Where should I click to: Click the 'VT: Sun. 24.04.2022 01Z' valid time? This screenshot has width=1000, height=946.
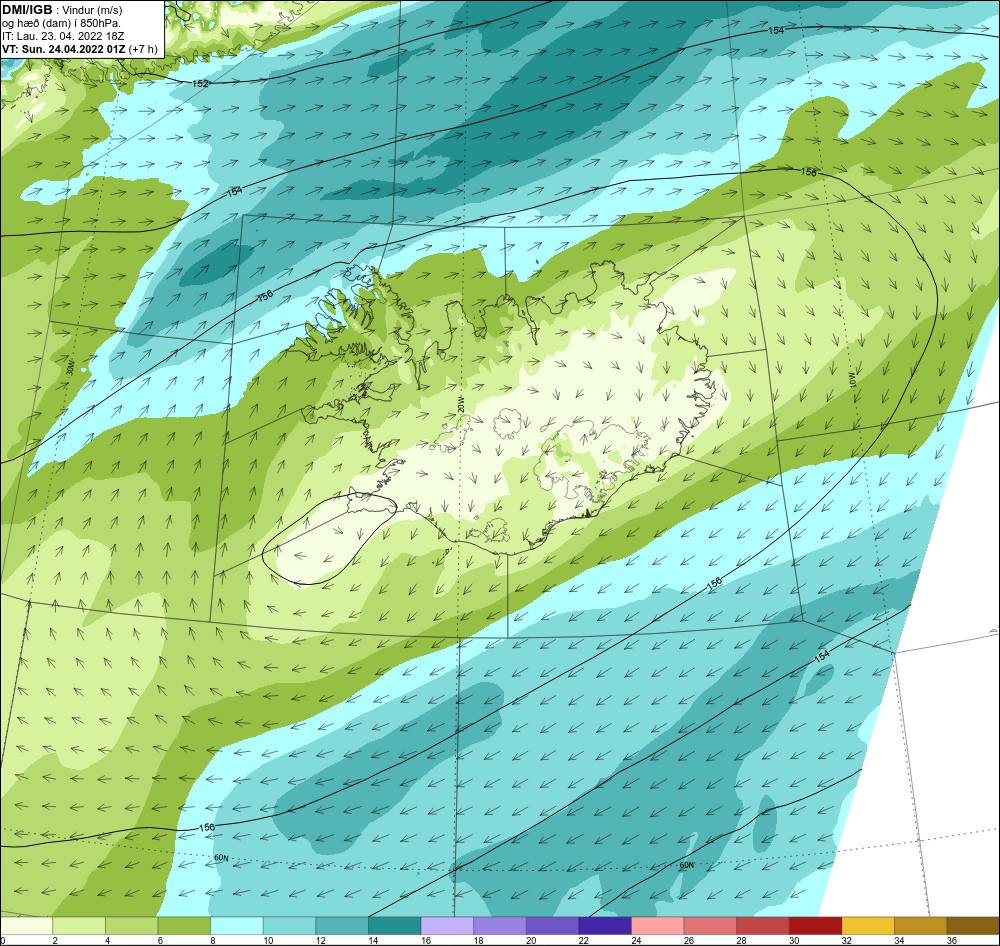point(63,49)
